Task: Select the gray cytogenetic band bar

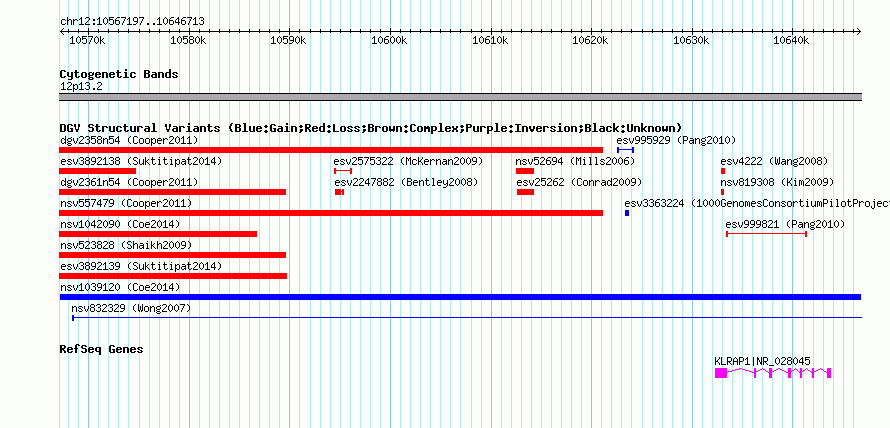Action: click(x=460, y=97)
